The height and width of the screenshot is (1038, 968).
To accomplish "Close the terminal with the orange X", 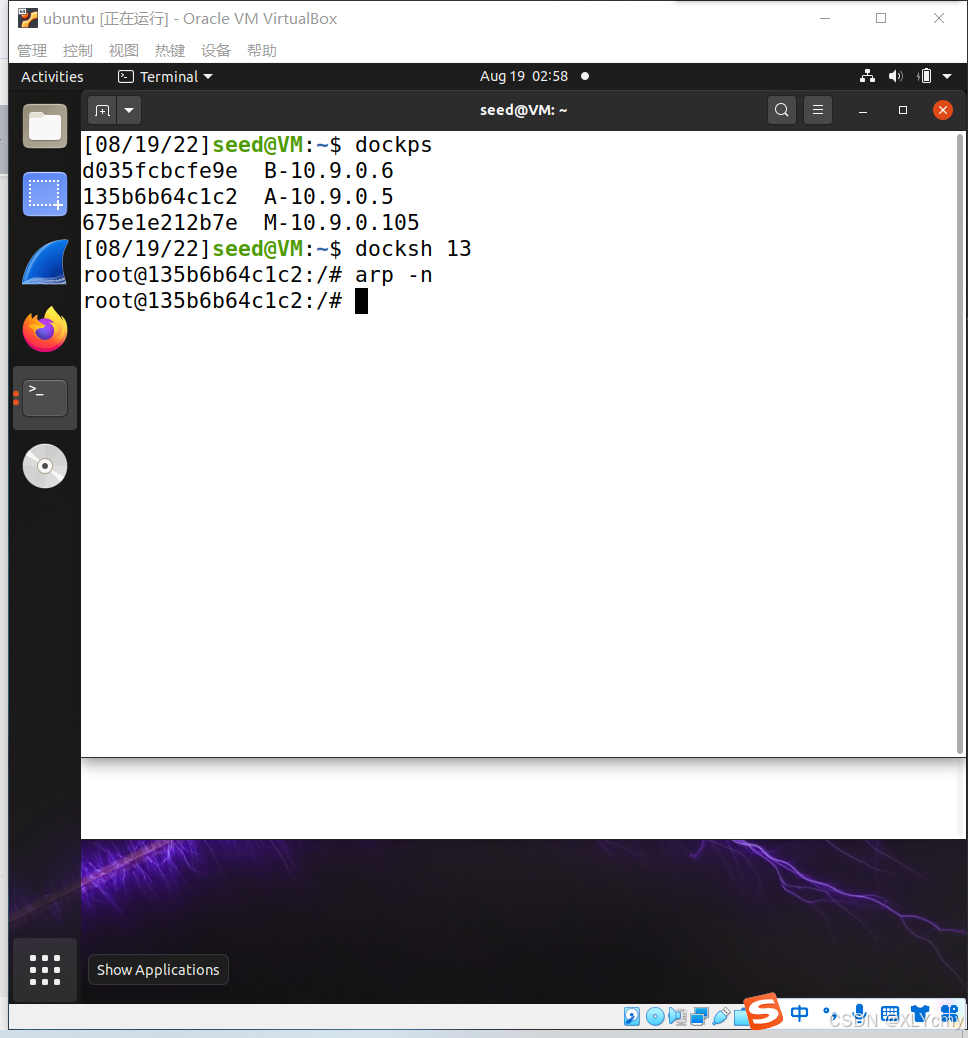I will [943, 110].
